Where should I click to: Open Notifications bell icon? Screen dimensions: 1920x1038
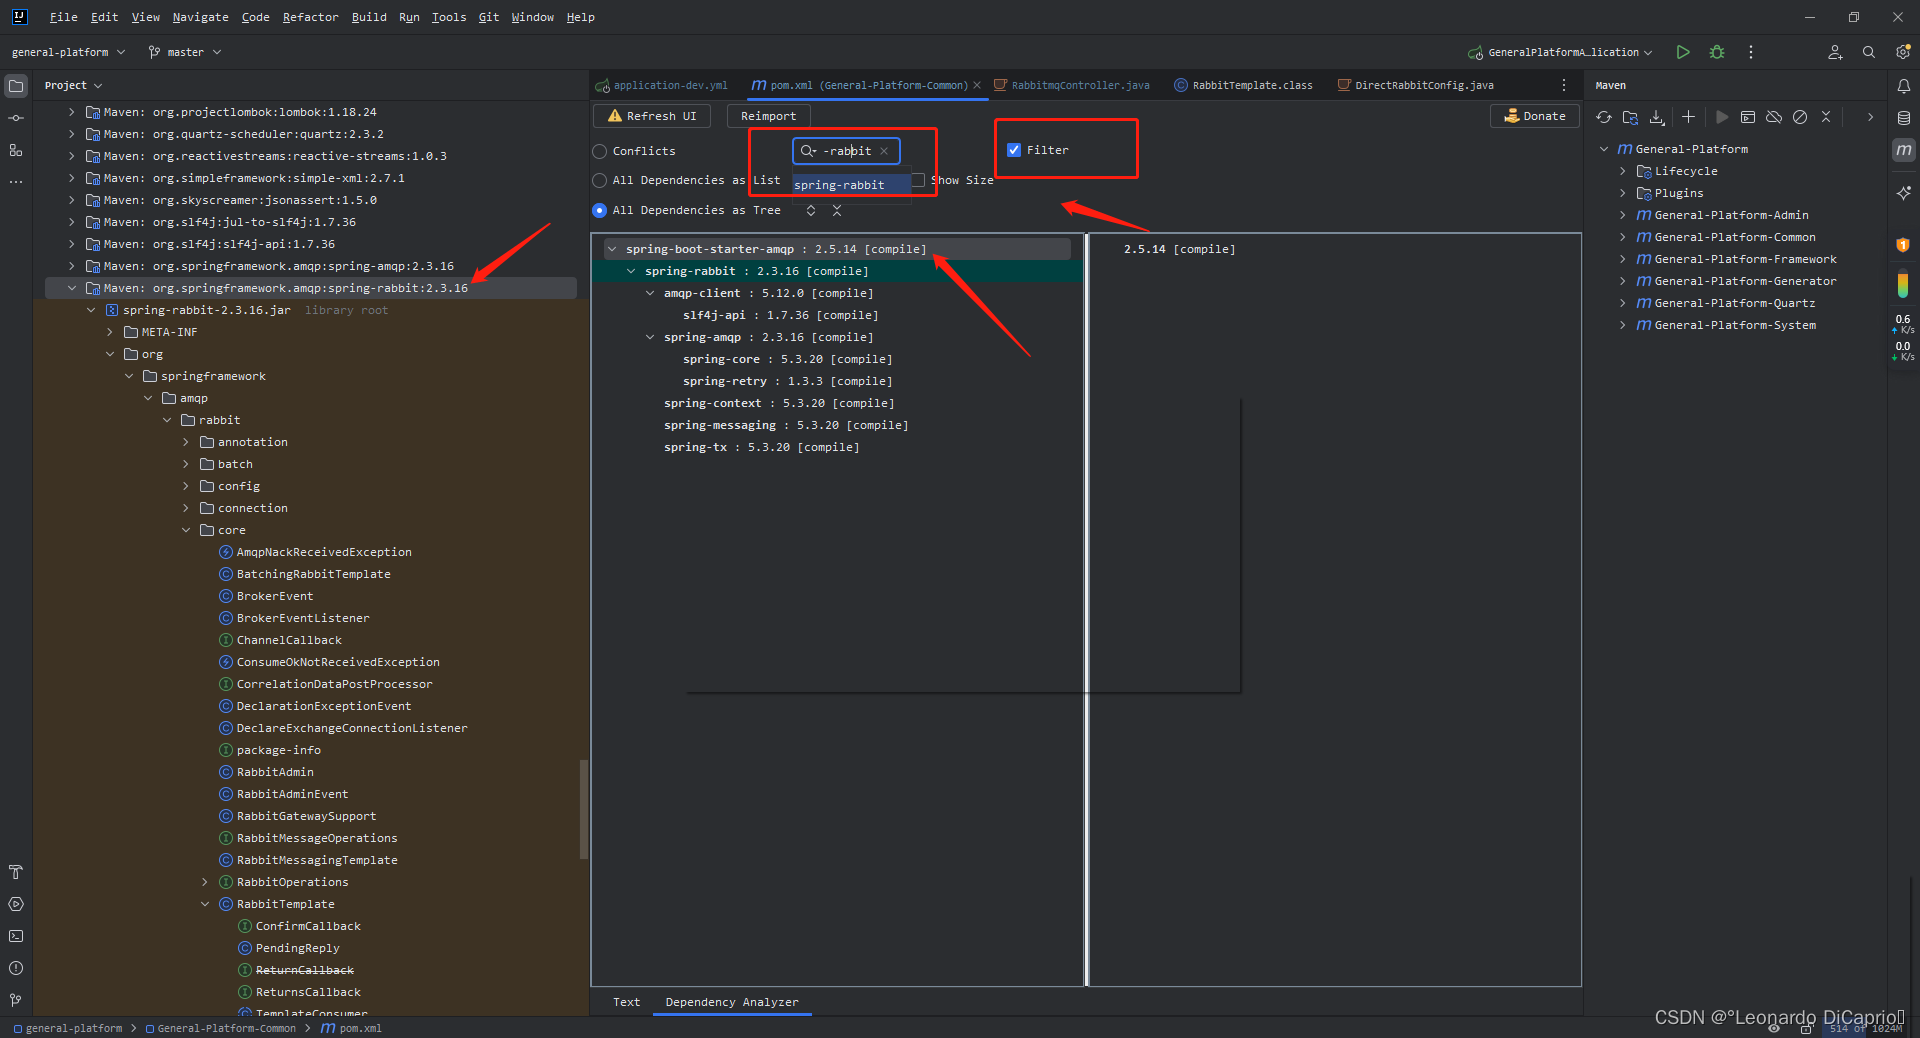[1903, 86]
